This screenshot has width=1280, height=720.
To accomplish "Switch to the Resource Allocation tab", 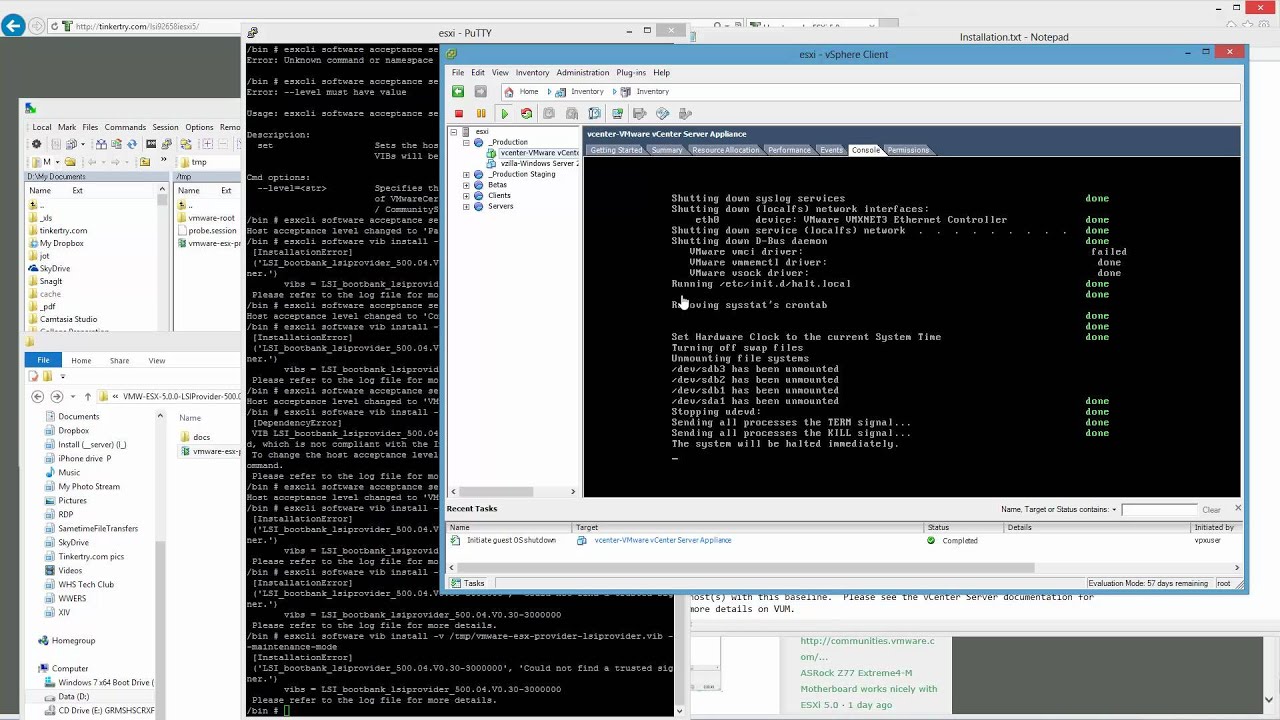I will pyautogui.click(x=726, y=150).
